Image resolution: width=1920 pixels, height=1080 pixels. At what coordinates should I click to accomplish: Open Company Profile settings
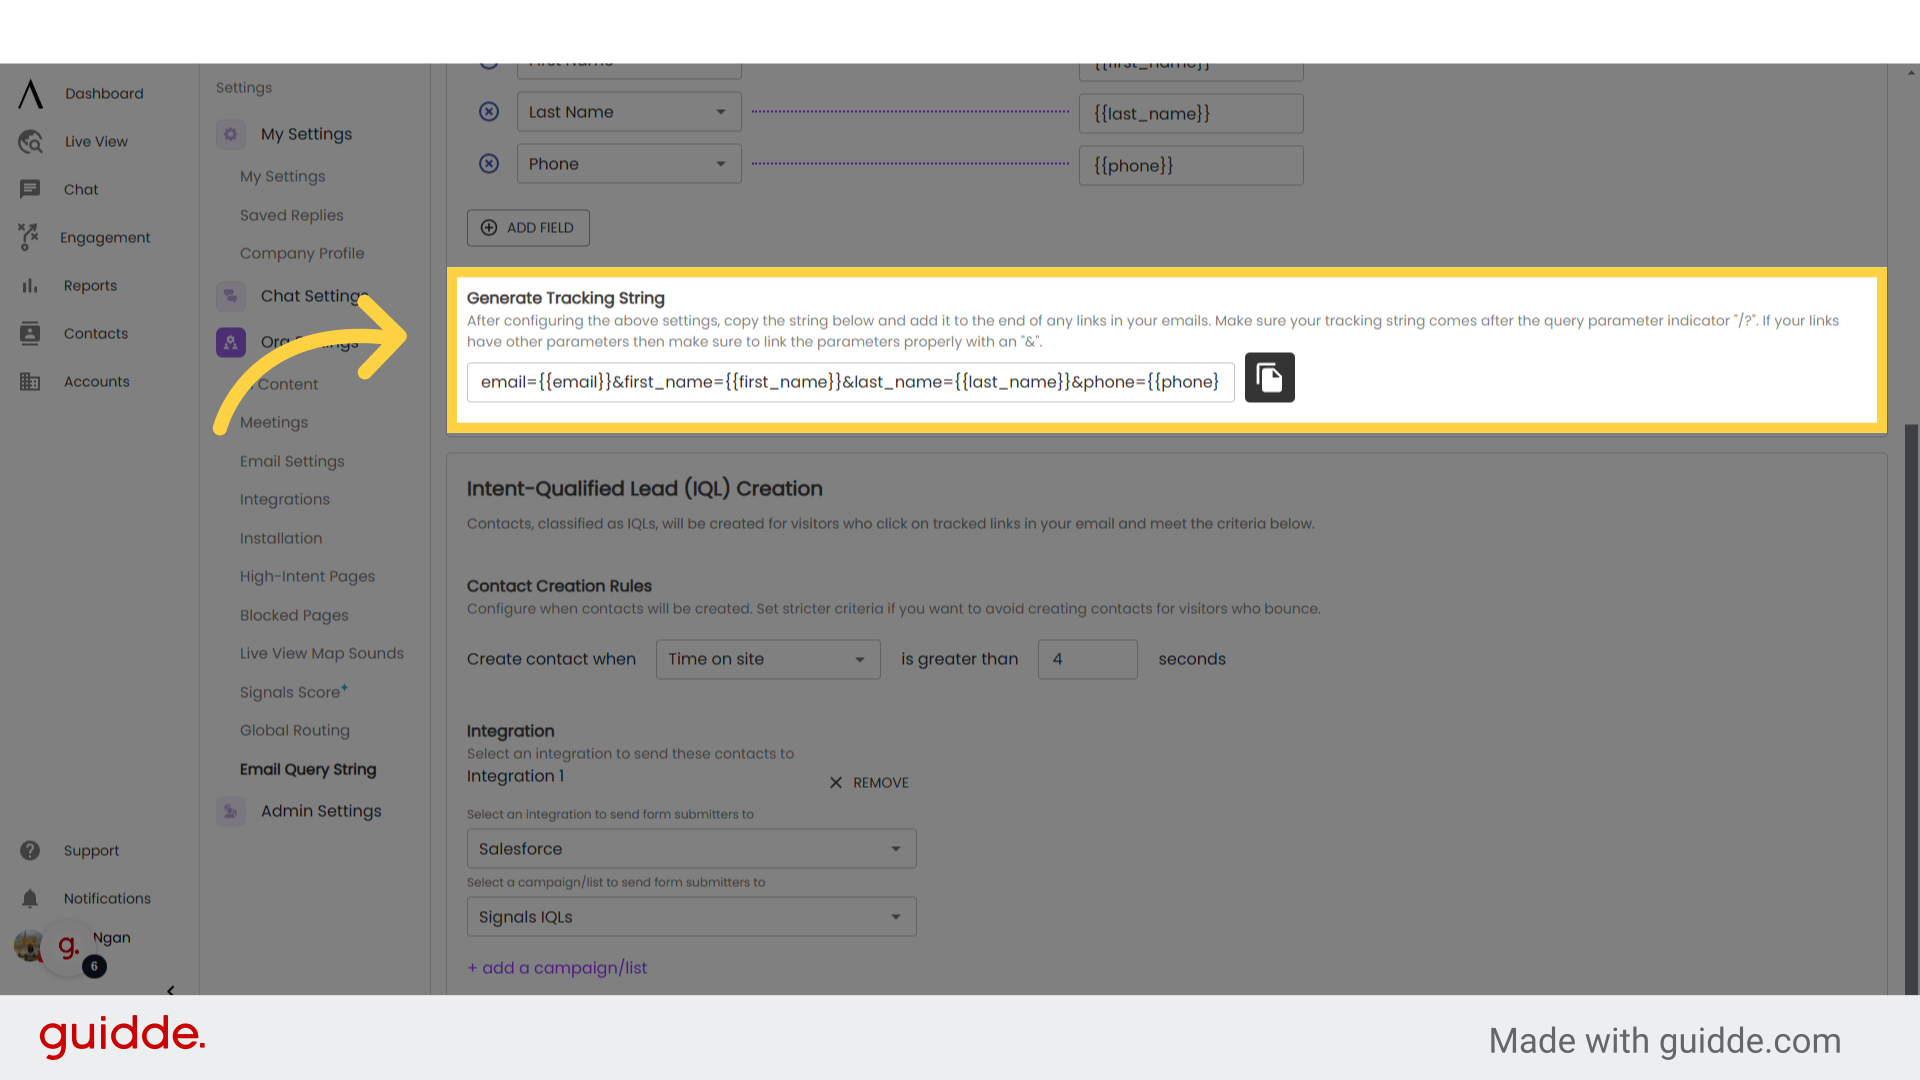coord(302,253)
